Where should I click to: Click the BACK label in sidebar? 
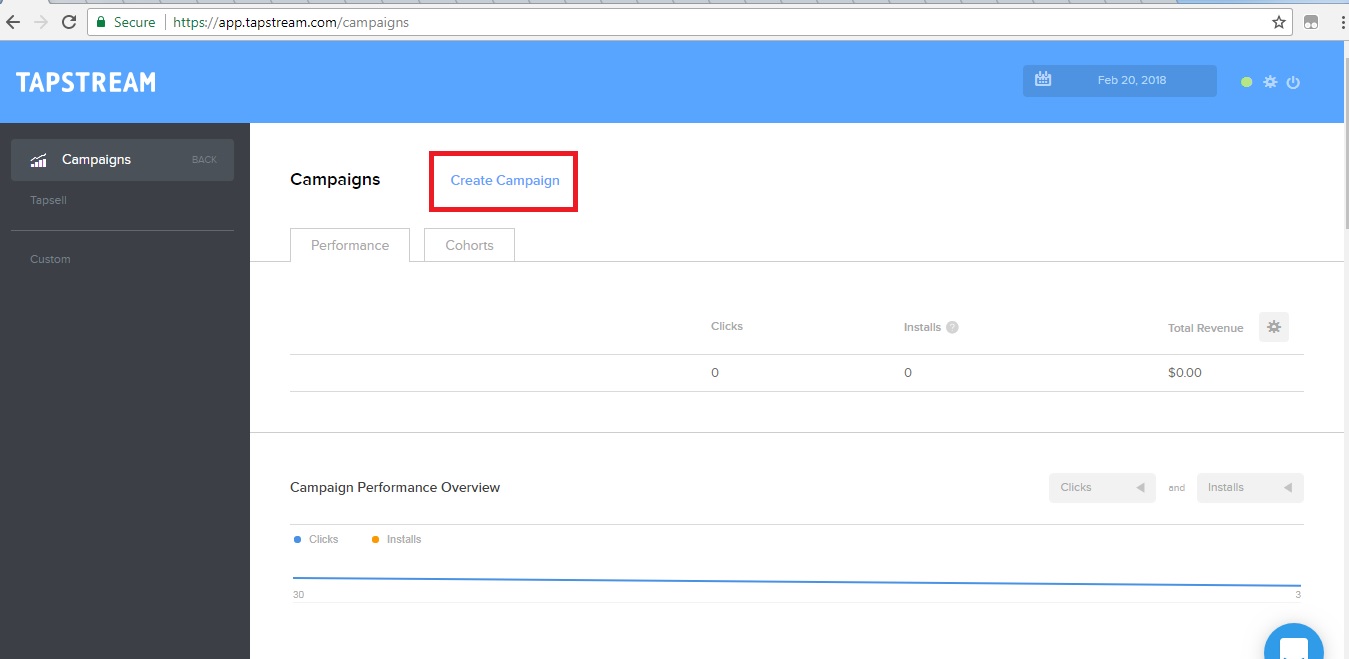[204, 160]
